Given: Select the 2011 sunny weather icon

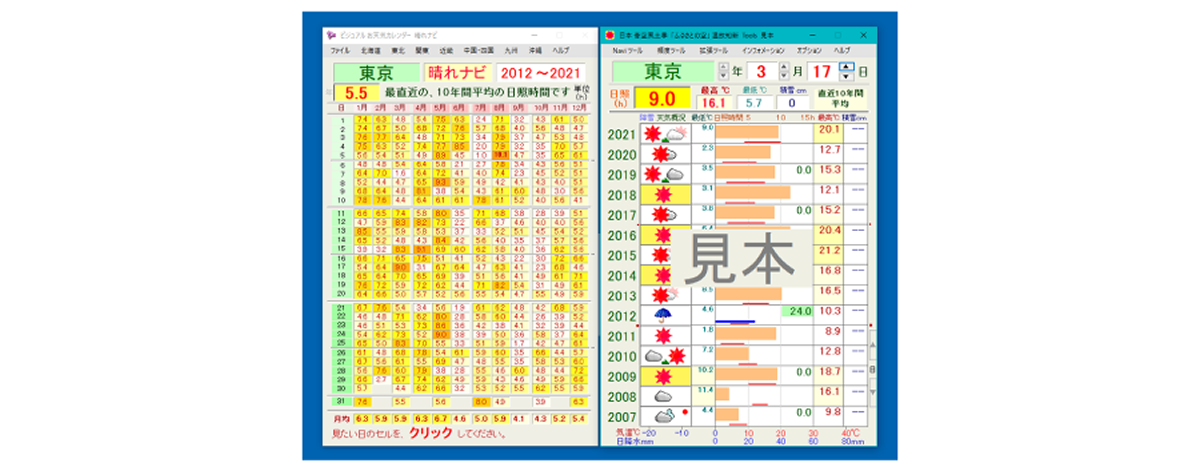Looking at the screenshot, I should coord(662,334).
